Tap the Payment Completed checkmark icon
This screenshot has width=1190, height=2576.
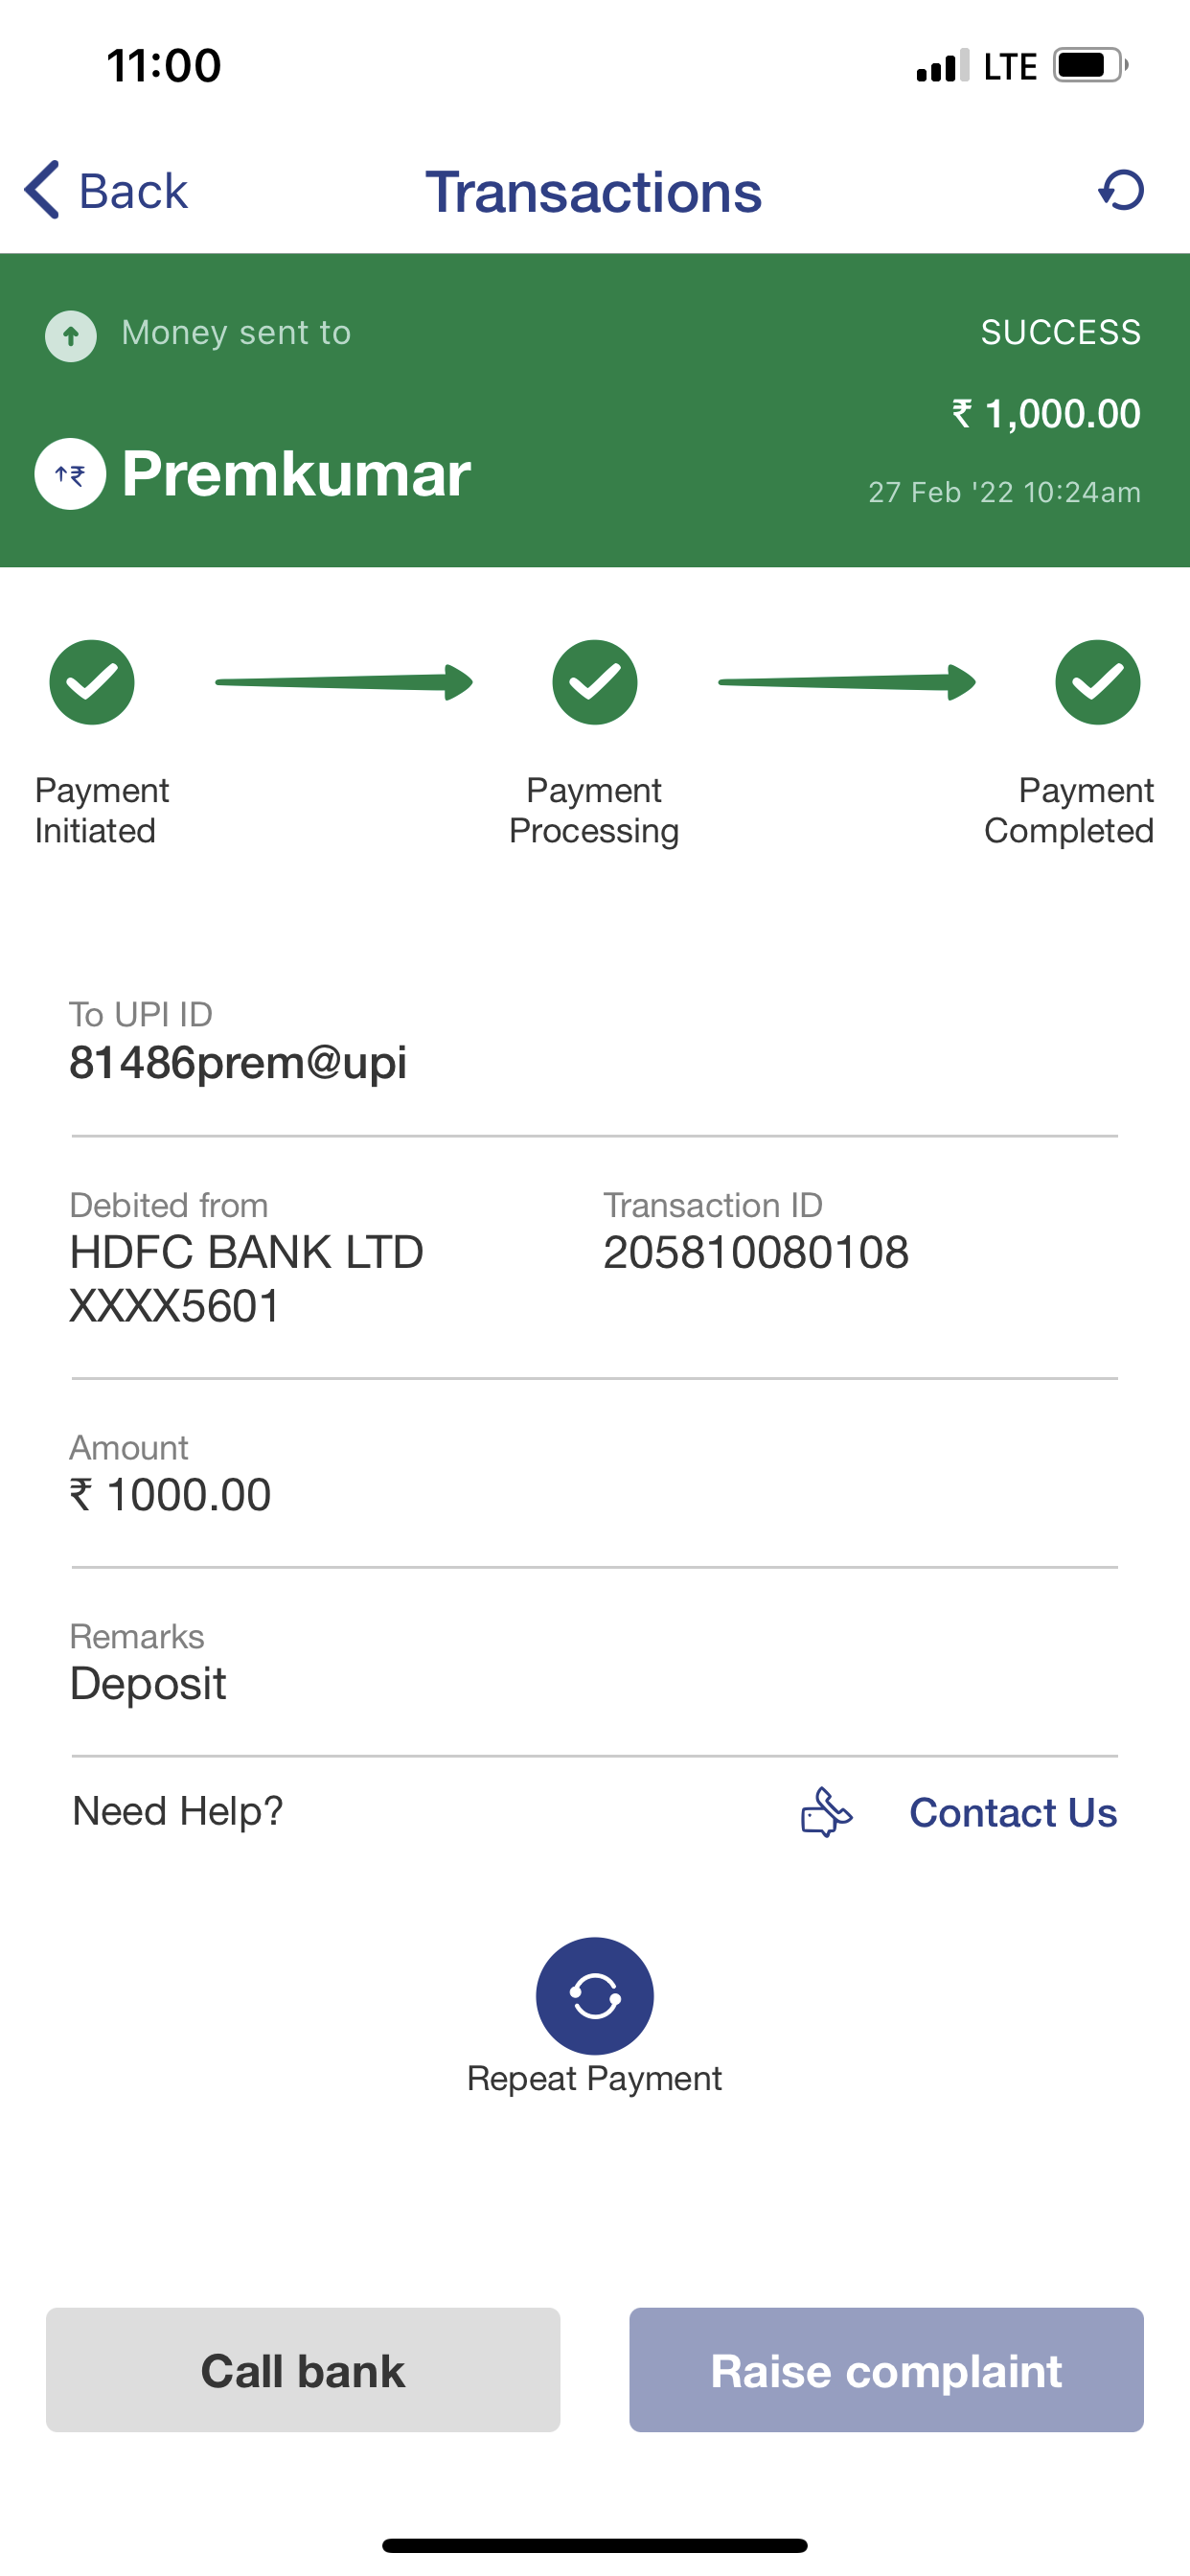(x=1097, y=682)
